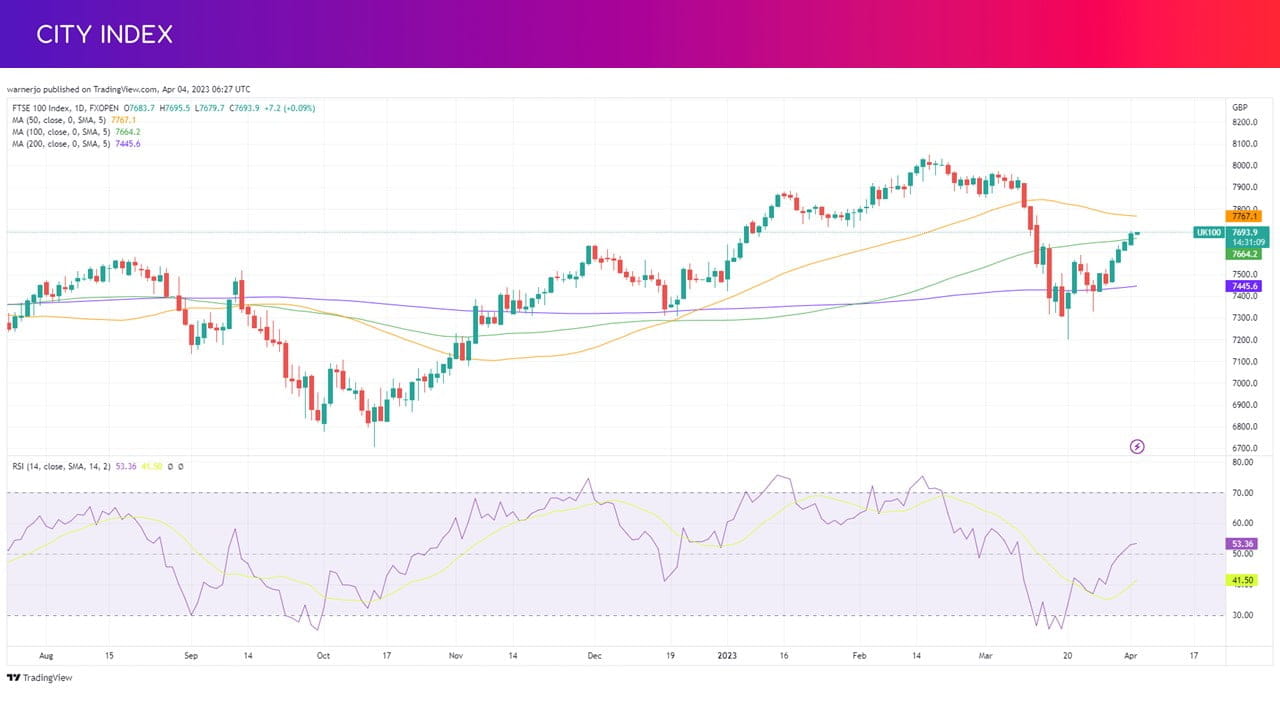Click the CITY INDEX logo in banner
1280x720 pixels.
[x=104, y=34]
